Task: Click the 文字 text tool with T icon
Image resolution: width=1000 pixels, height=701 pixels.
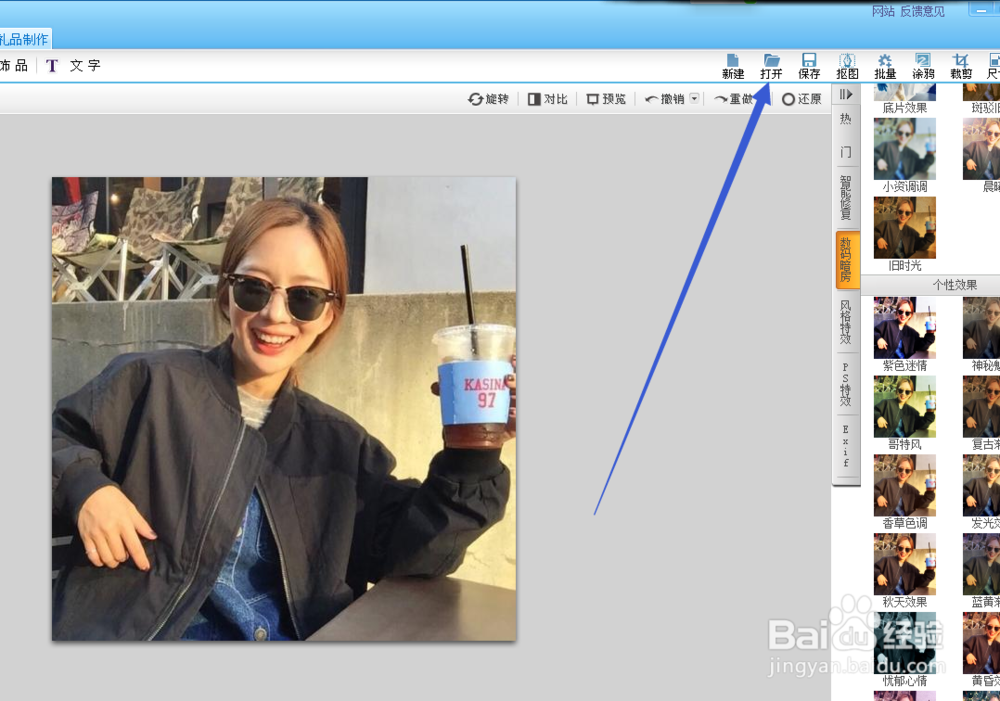Action: click(x=72, y=66)
